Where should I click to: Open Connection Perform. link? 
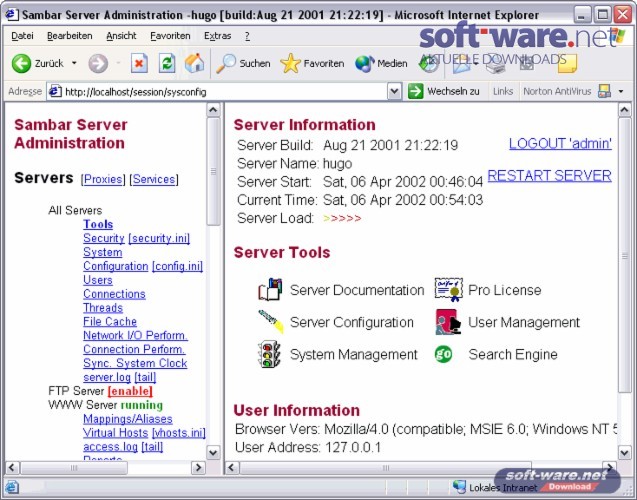[x=134, y=349]
